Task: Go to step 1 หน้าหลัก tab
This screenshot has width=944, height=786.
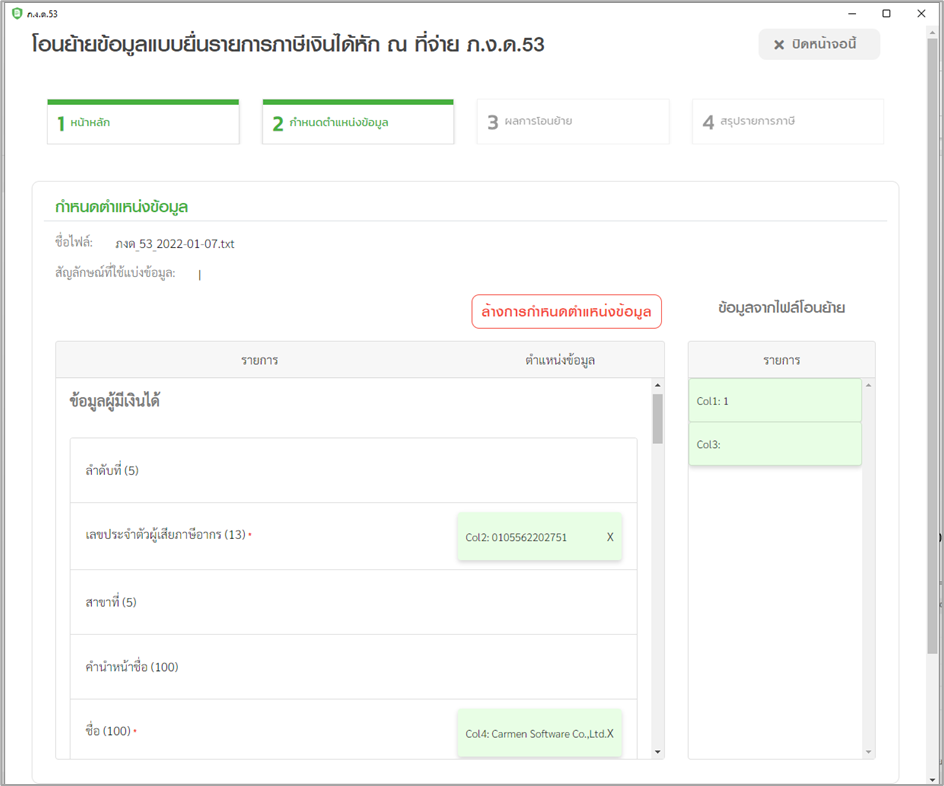Action: tap(143, 123)
